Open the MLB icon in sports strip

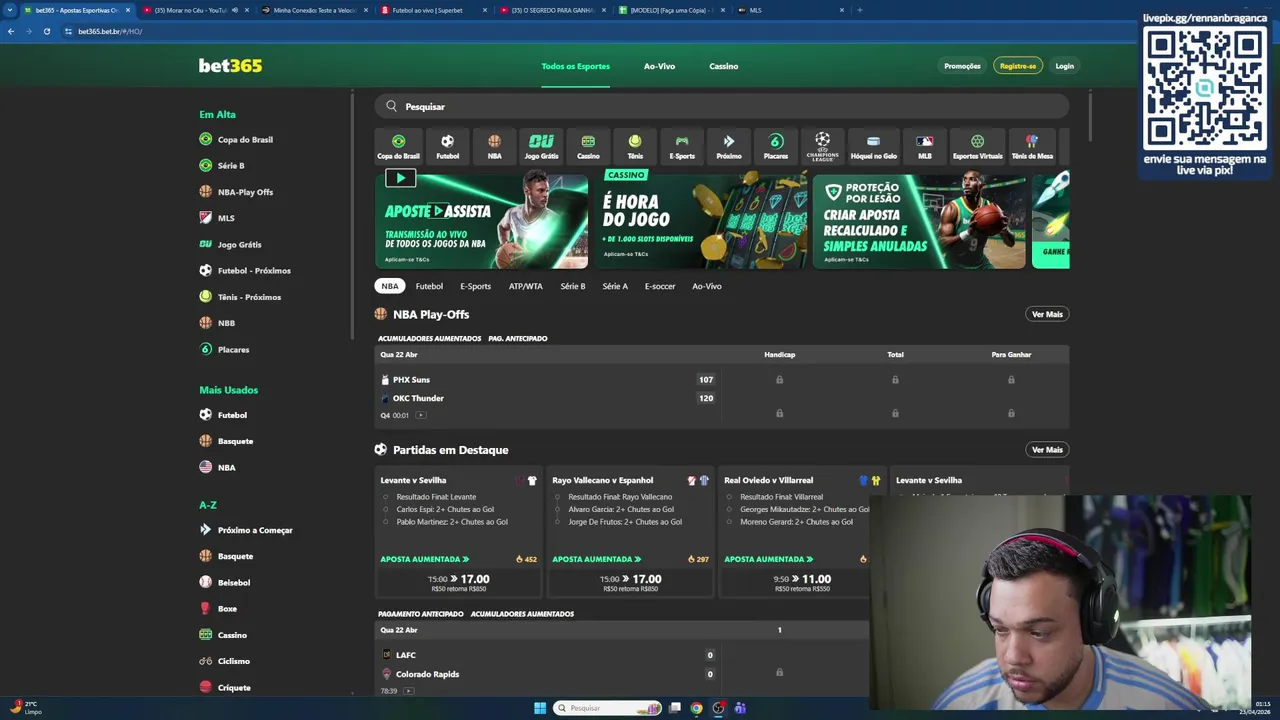[925, 146]
